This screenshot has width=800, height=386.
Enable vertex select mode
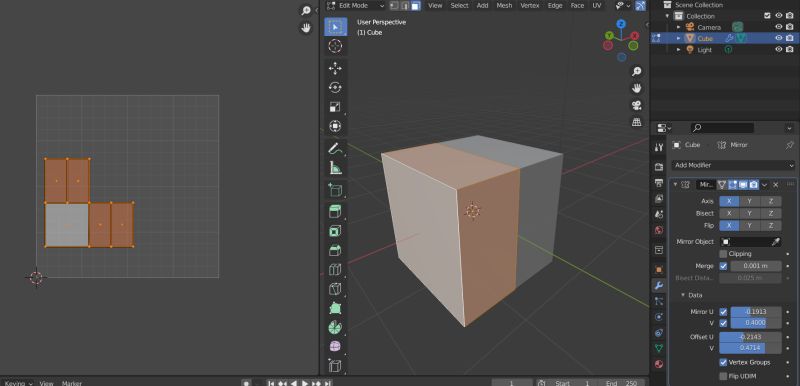pyautogui.click(x=394, y=6)
